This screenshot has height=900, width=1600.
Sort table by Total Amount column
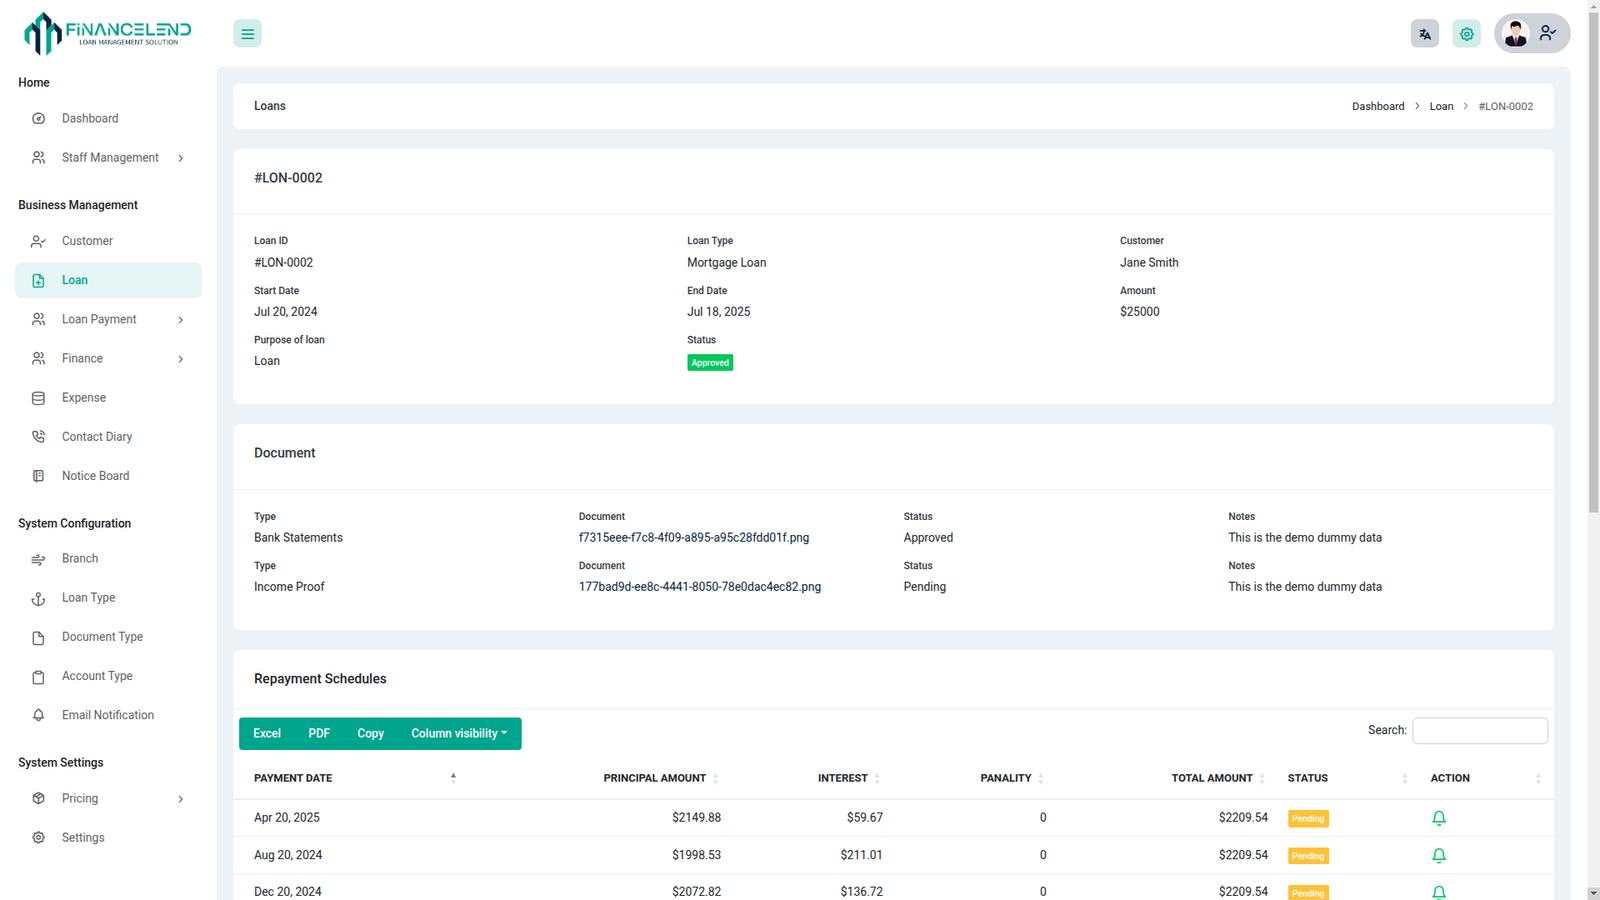point(1212,778)
